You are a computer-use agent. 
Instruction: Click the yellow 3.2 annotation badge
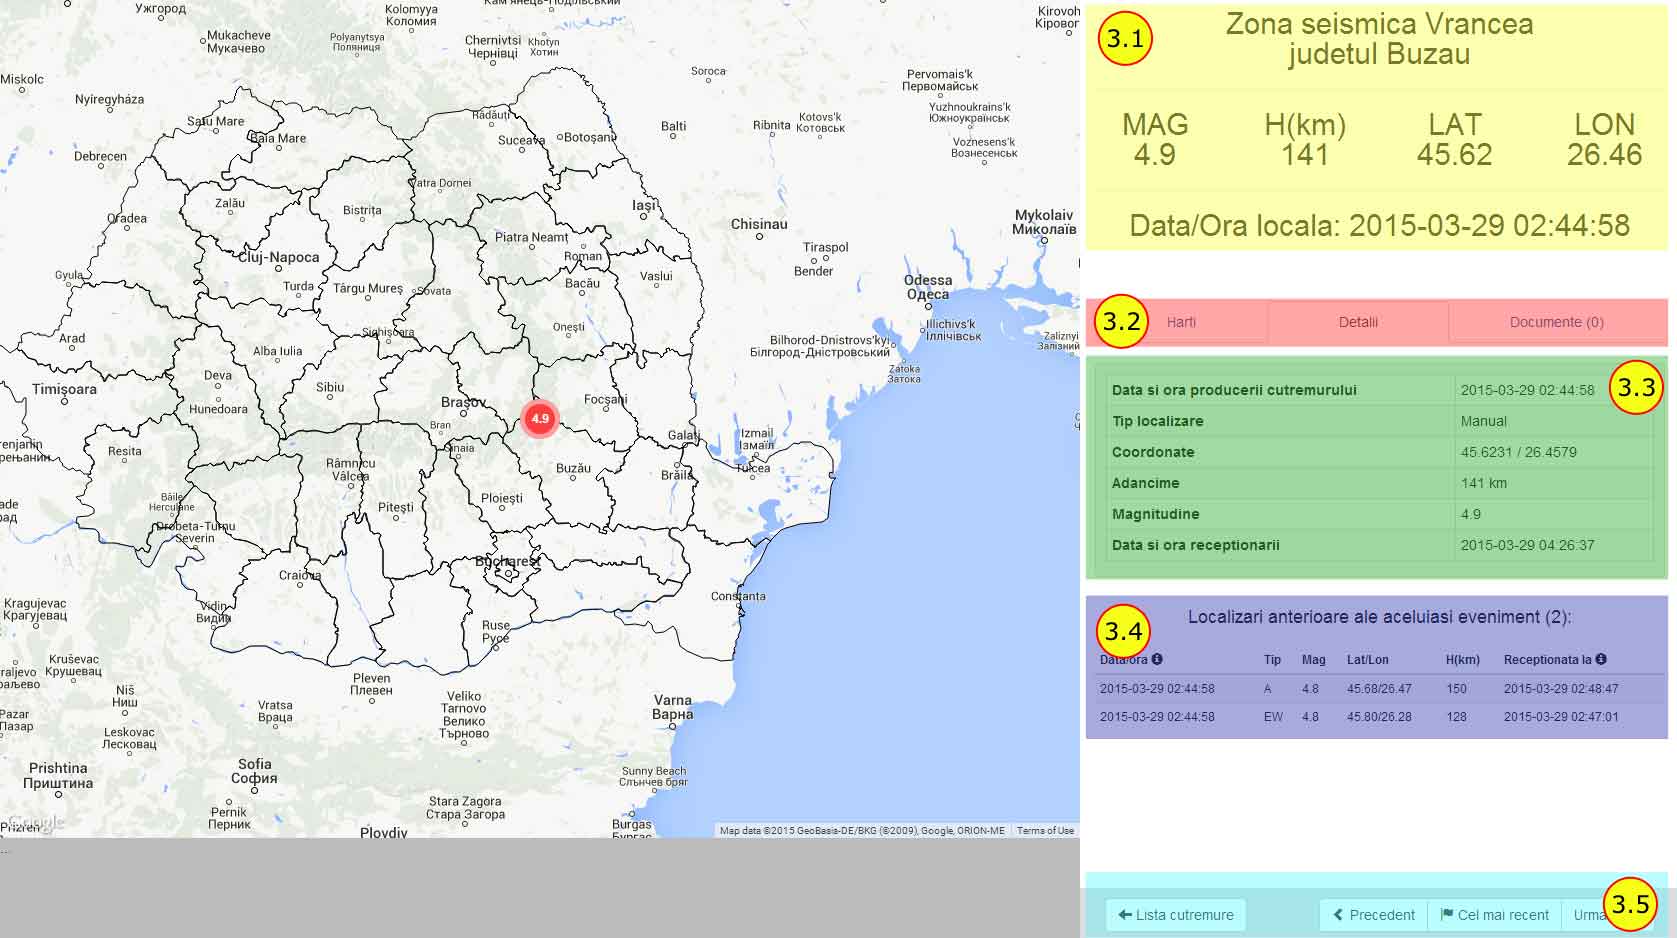point(1121,322)
